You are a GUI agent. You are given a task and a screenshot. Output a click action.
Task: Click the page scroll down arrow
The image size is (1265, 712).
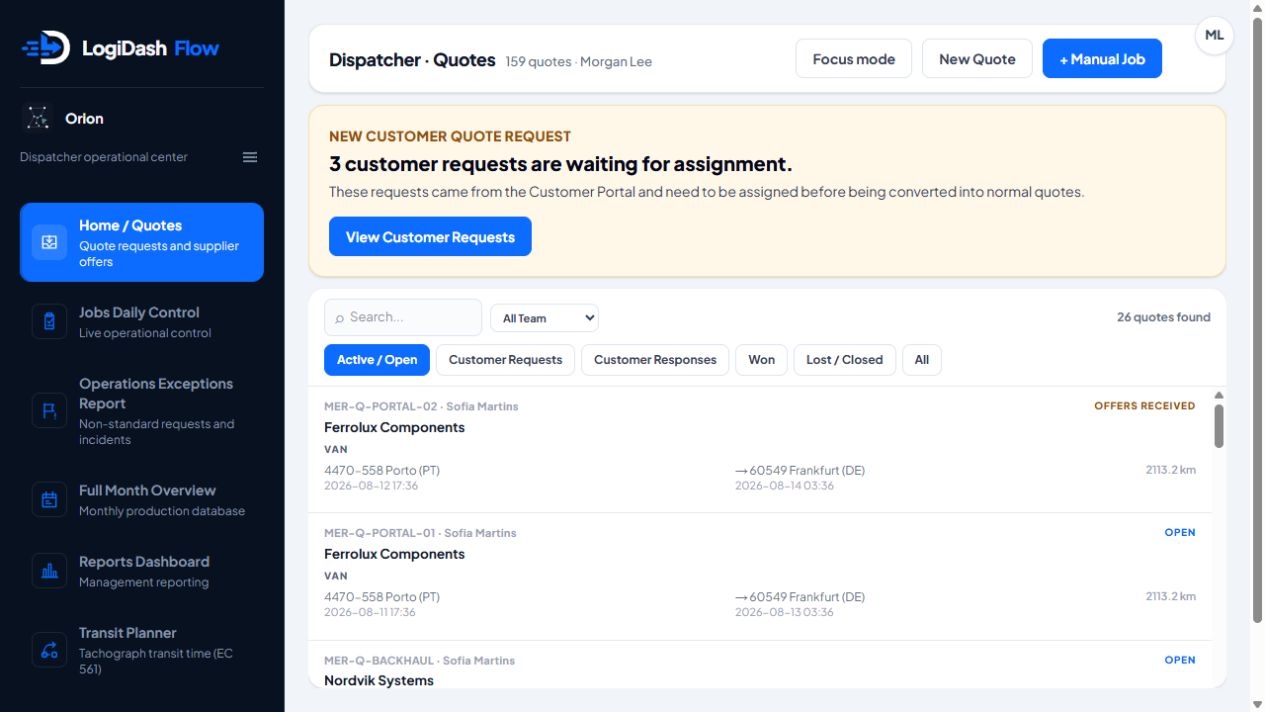[x=1257, y=704]
